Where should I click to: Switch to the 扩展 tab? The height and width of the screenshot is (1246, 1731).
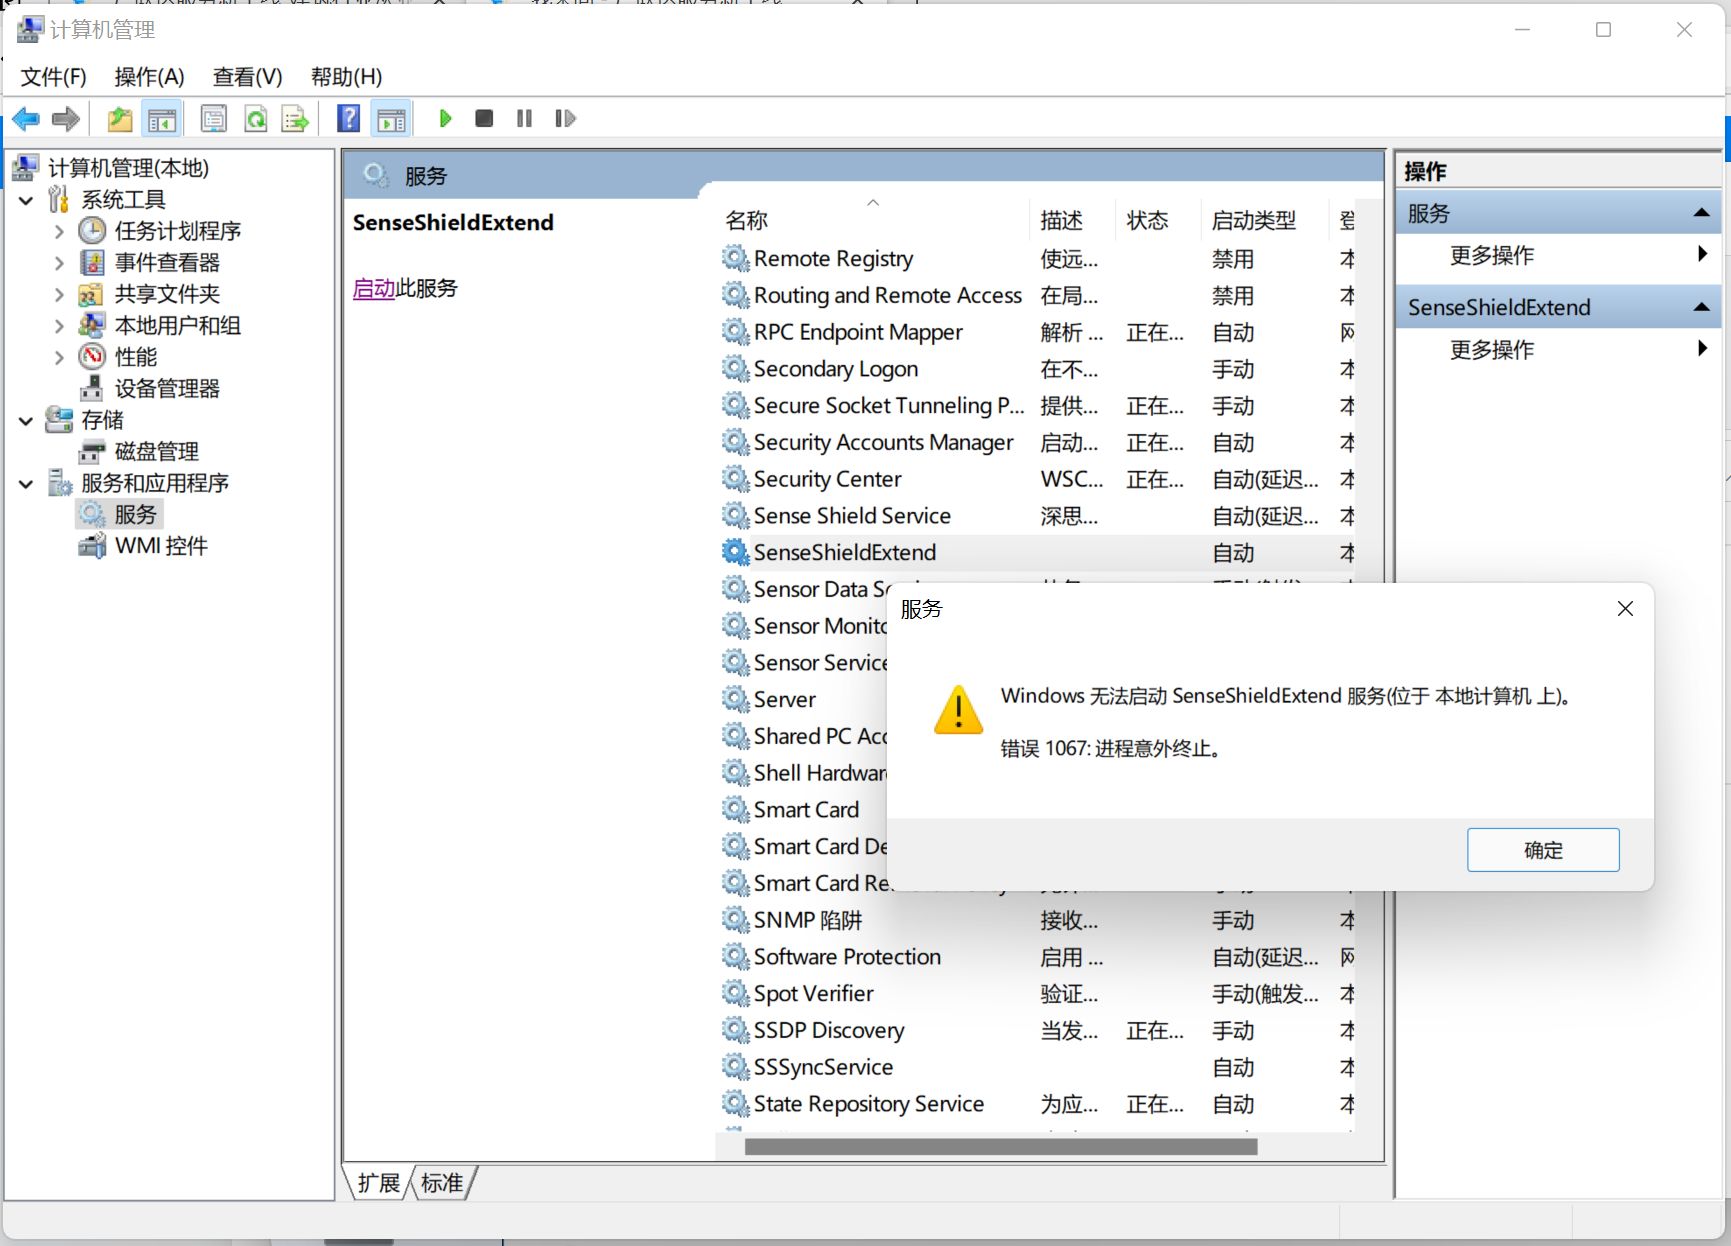click(x=379, y=1183)
